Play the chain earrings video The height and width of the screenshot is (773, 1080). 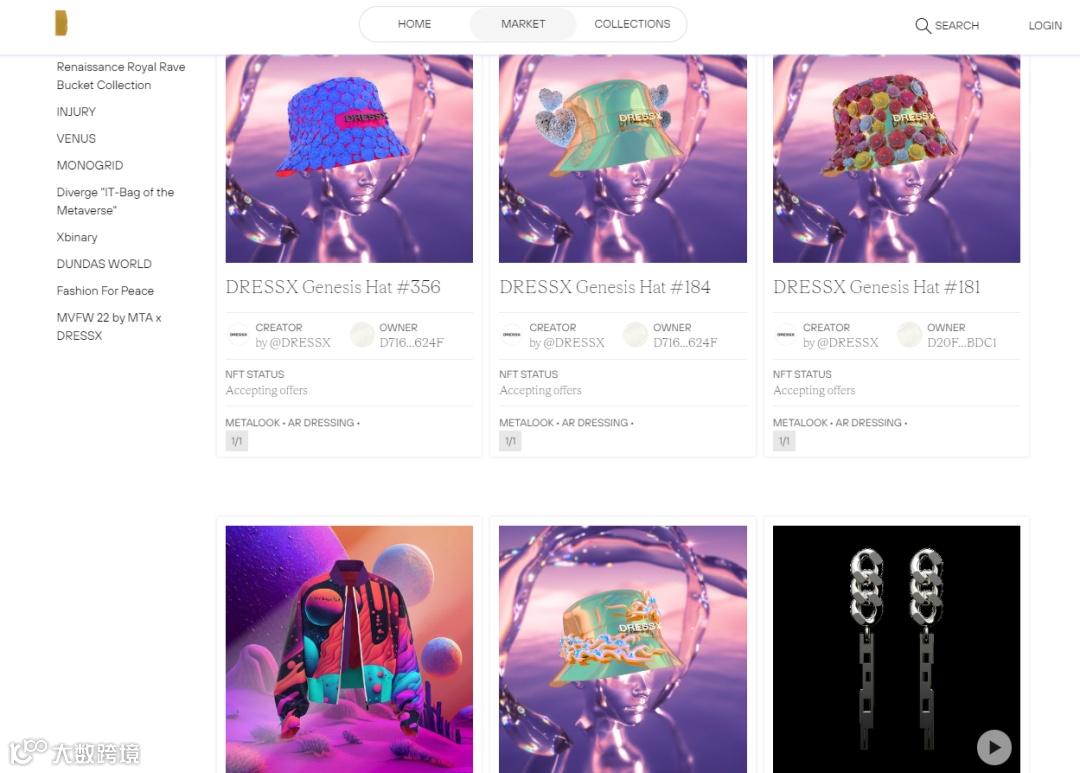click(x=994, y=747)
